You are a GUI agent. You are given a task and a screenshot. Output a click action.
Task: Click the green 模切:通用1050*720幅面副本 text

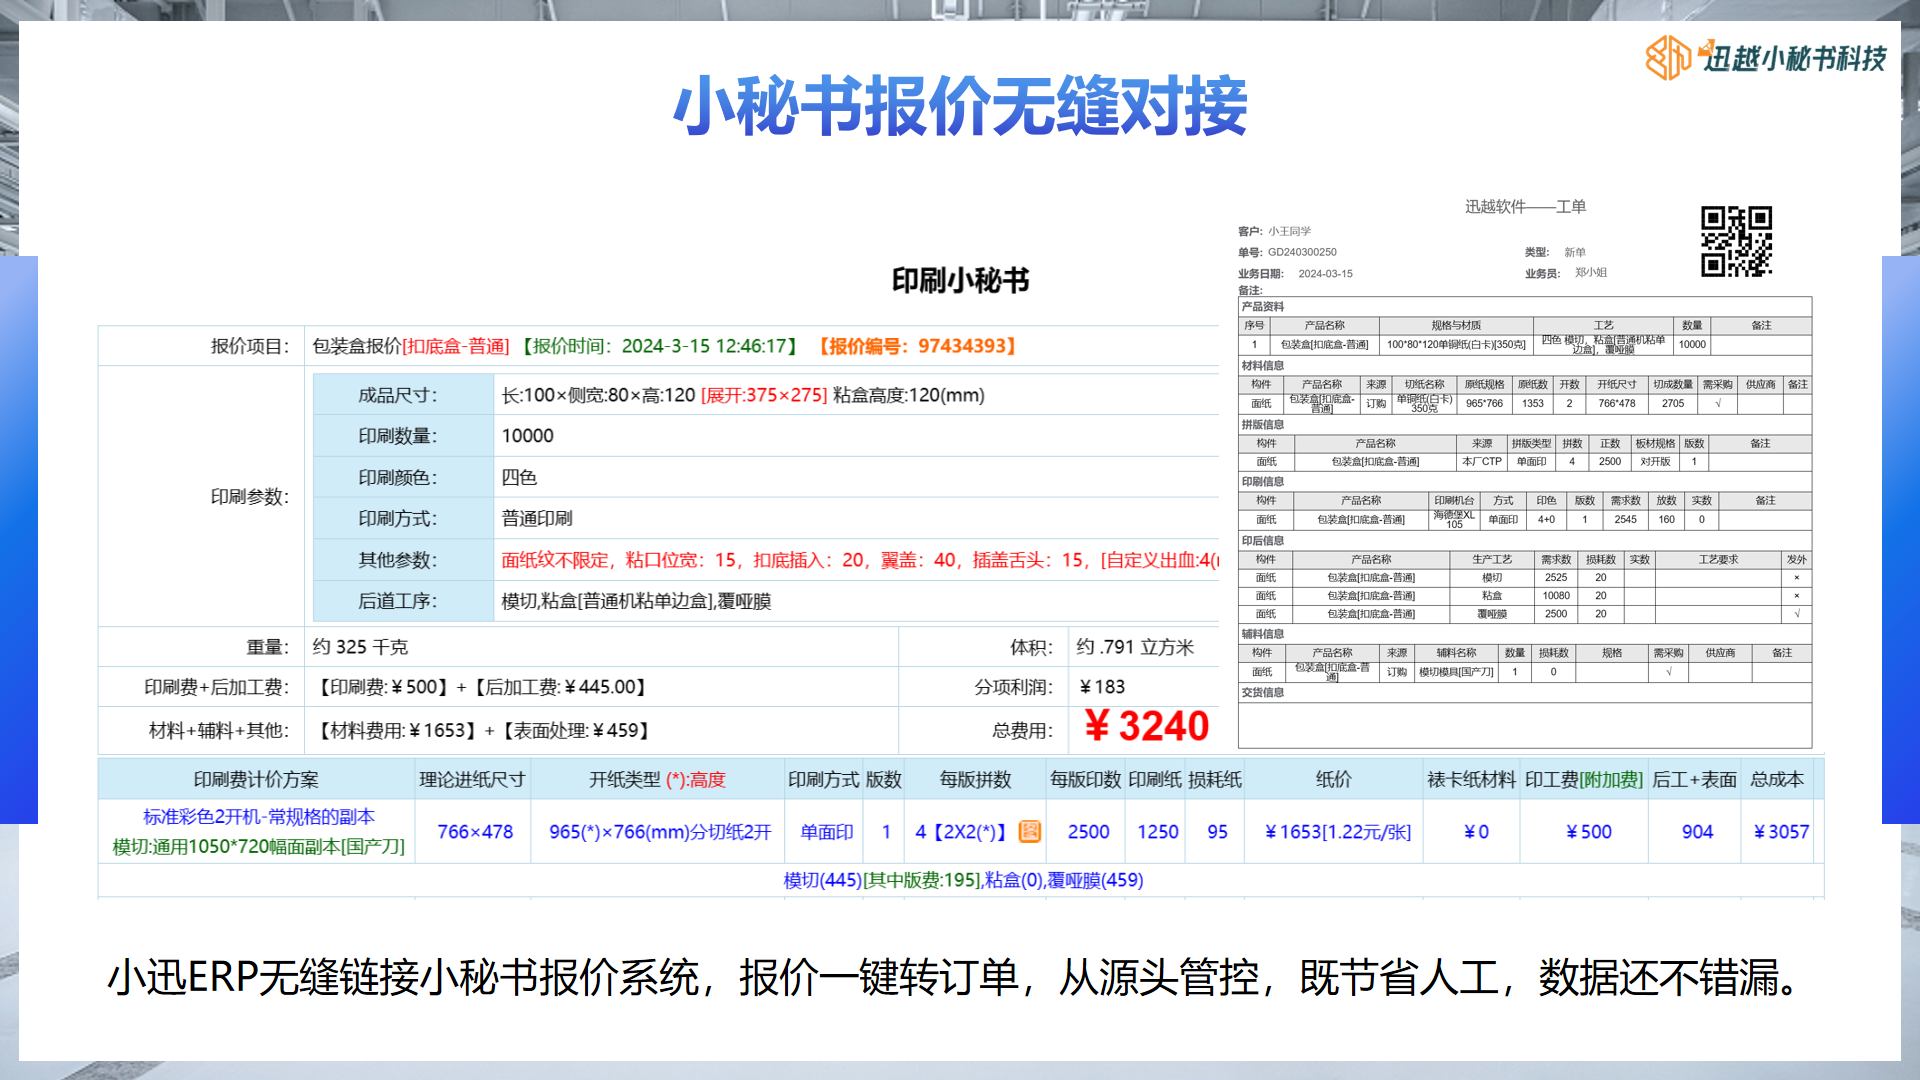point(259,847)
